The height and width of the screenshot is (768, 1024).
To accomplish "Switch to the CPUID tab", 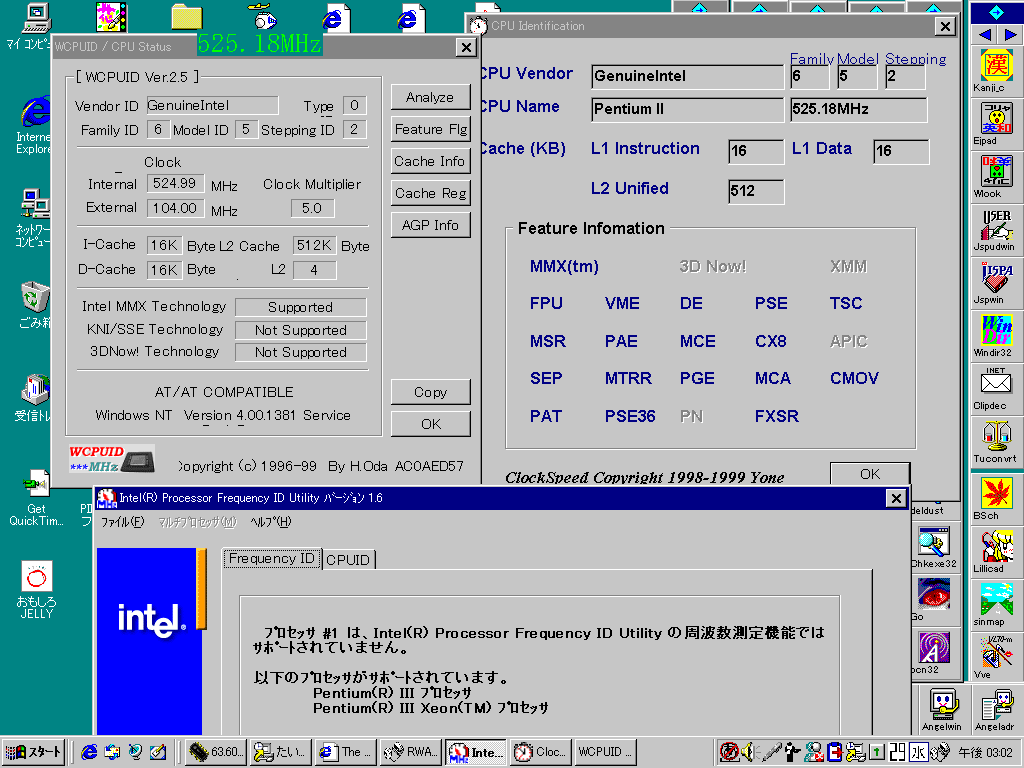I will click(348, 560).
